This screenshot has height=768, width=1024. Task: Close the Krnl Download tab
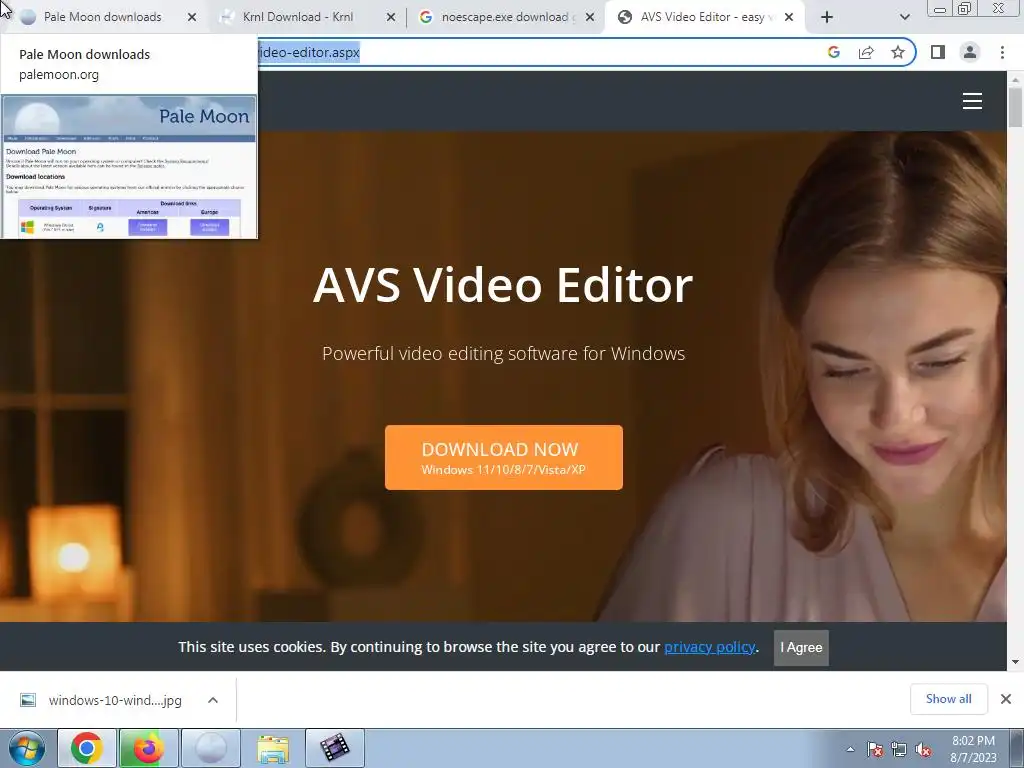(x=391, y=18)
